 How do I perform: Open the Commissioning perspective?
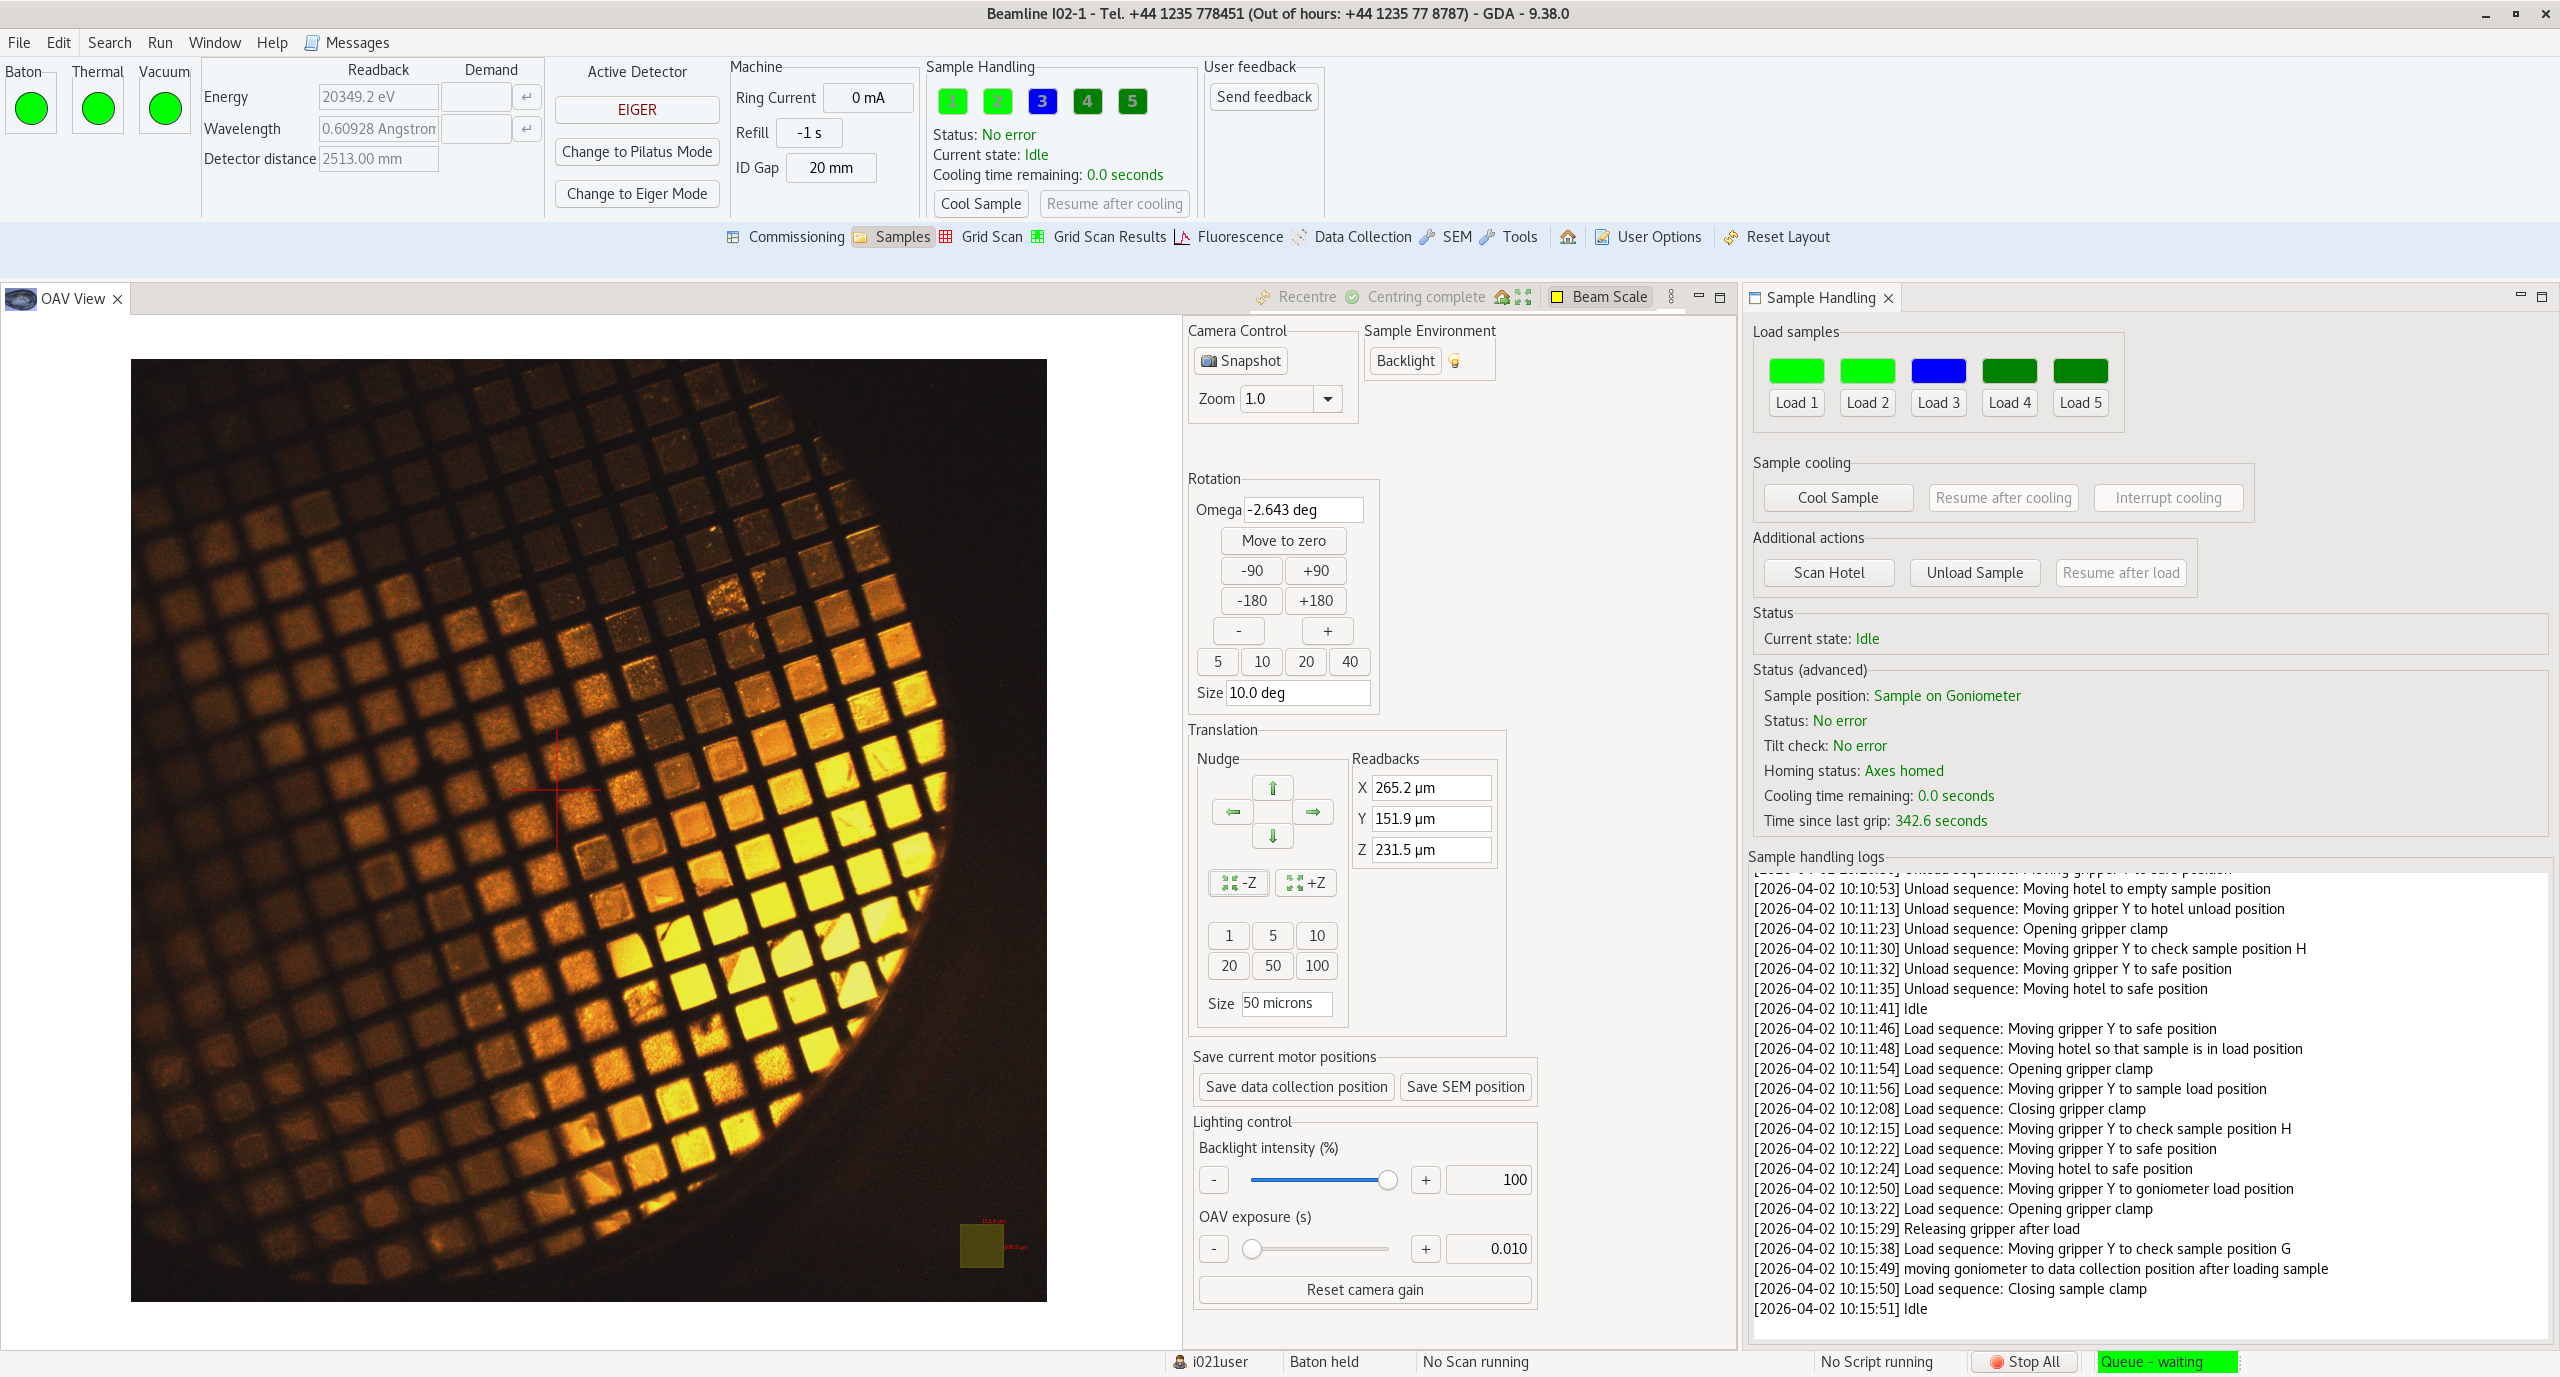pyautogui.click(x=785, y=237)
